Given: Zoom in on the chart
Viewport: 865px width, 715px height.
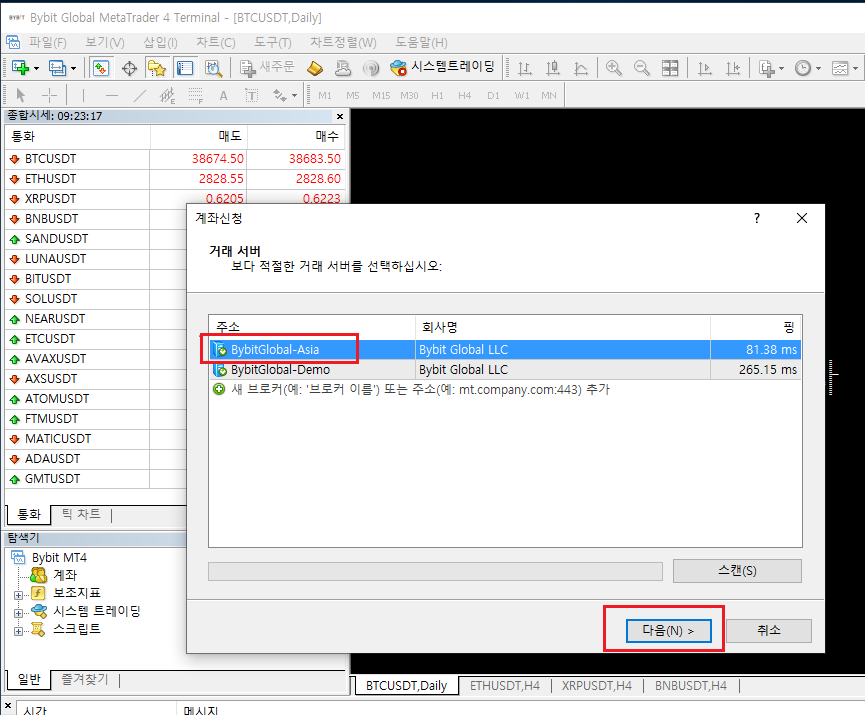Looking at the screenshot, I should 613,68.
